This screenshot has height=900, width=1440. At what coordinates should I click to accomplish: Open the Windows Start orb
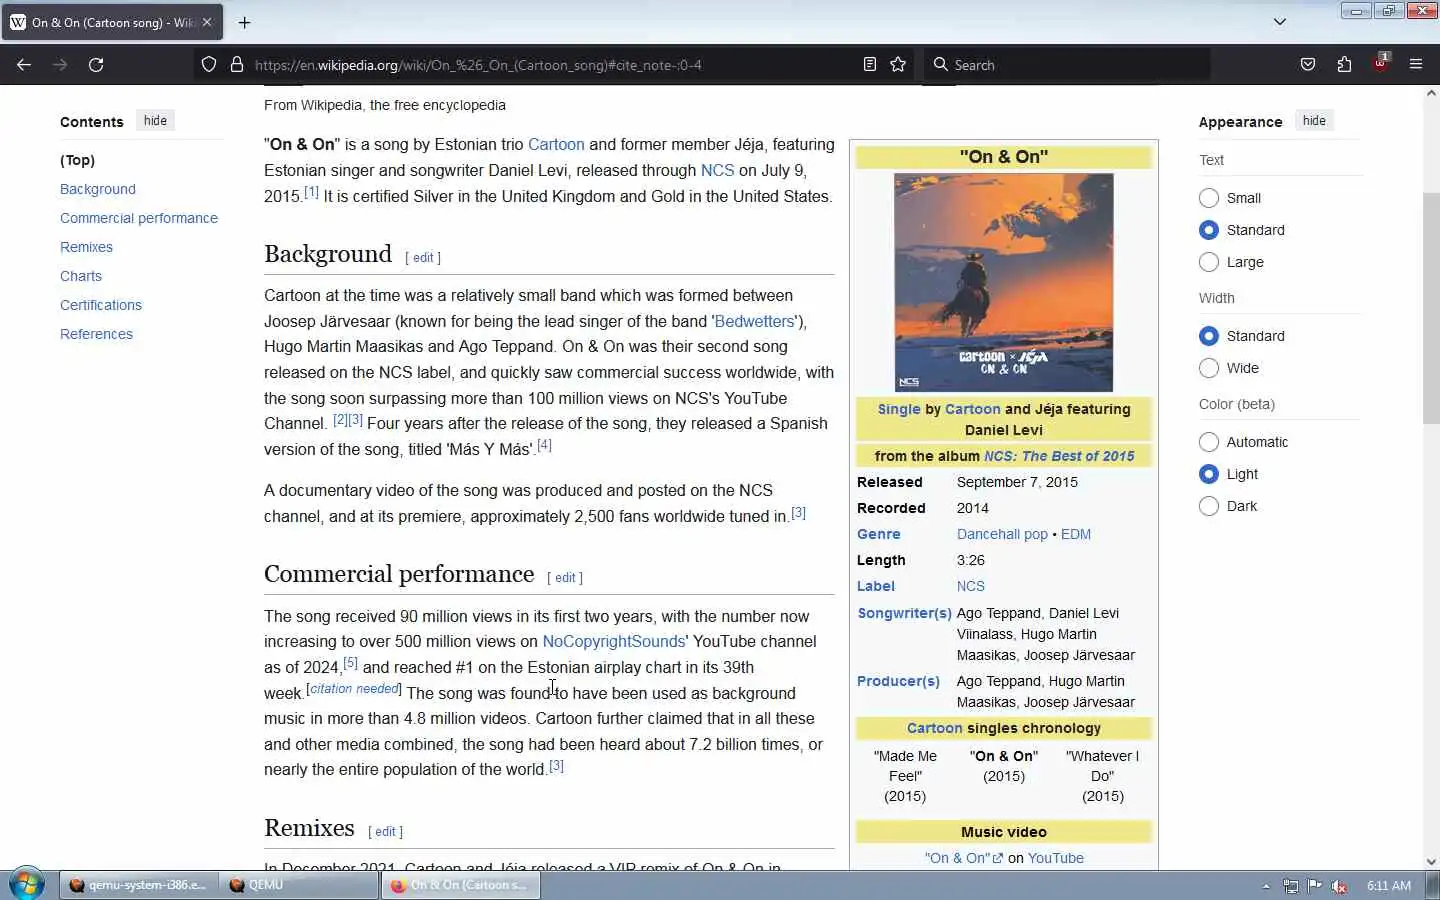pos(27,885)
